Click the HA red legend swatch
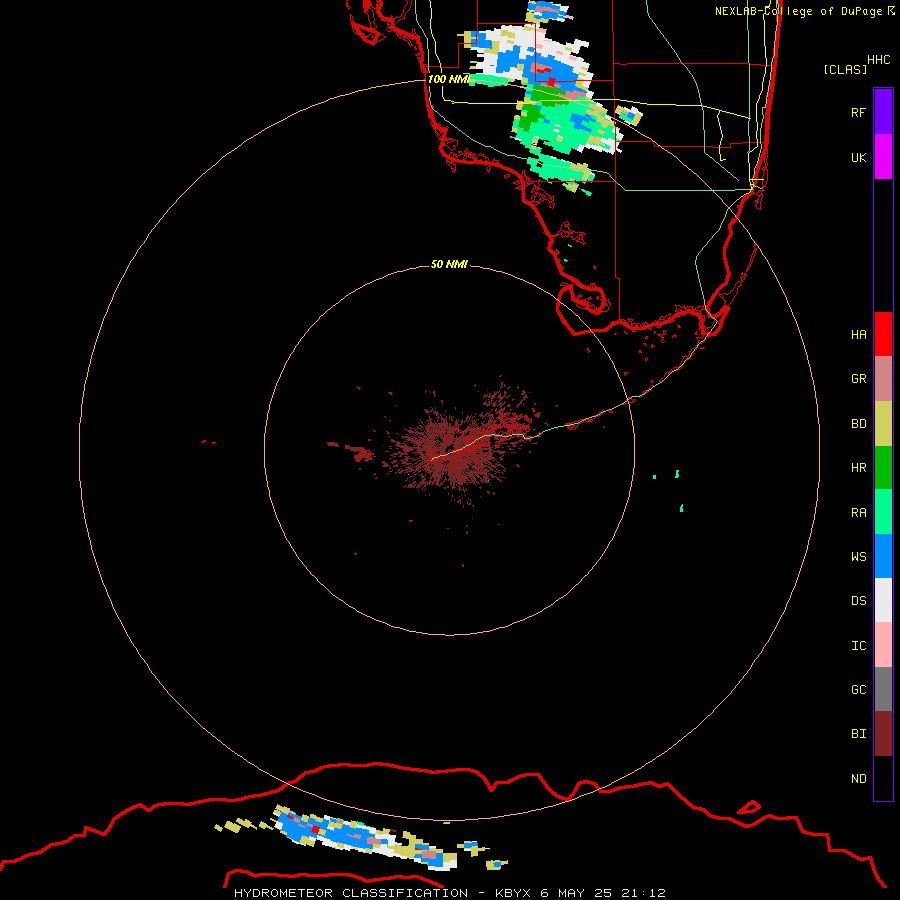Viewport: 900px width, 900px height. [x=883, y=334]
